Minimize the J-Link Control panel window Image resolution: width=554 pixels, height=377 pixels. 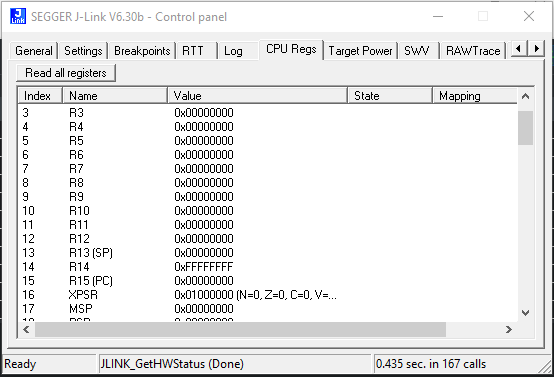tap(438, 16)
